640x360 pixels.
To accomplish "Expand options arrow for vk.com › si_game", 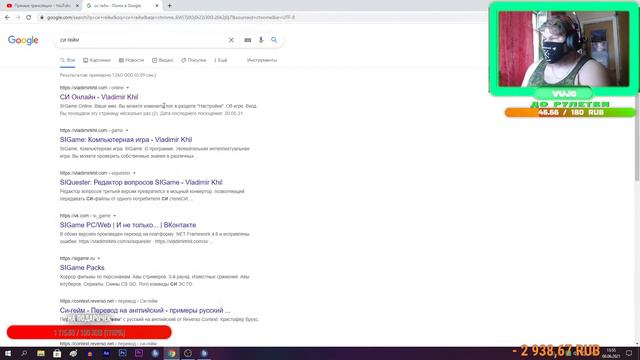I will (x=115, y=216).
